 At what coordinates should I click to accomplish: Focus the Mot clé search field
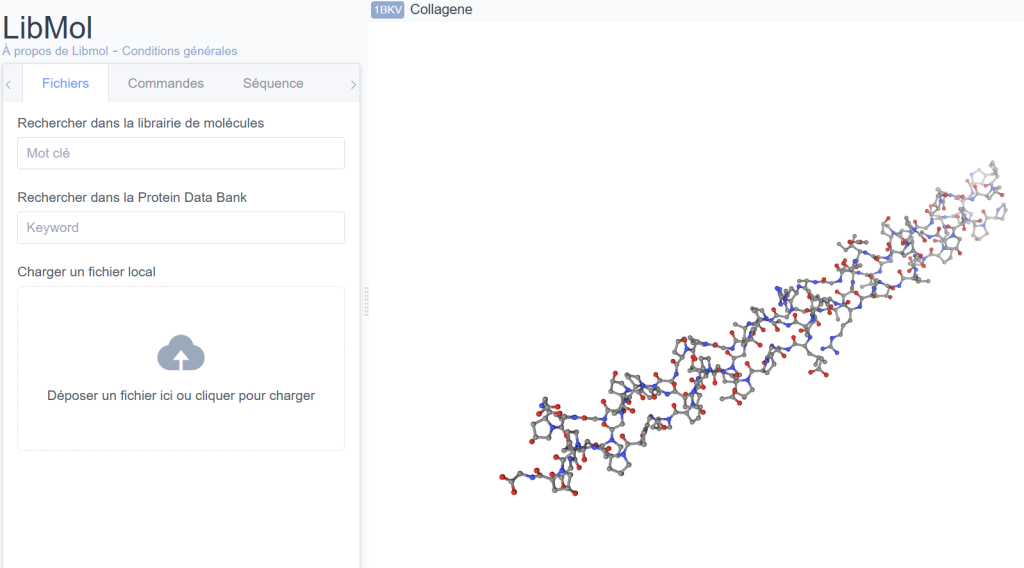(x=181, y=153)
